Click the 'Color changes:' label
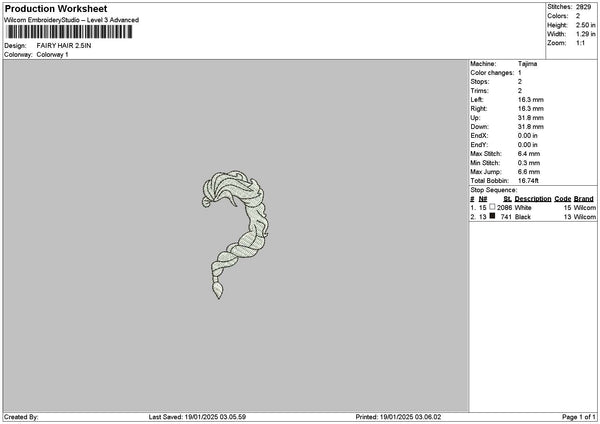600x424 pixels. click(492, 73)
